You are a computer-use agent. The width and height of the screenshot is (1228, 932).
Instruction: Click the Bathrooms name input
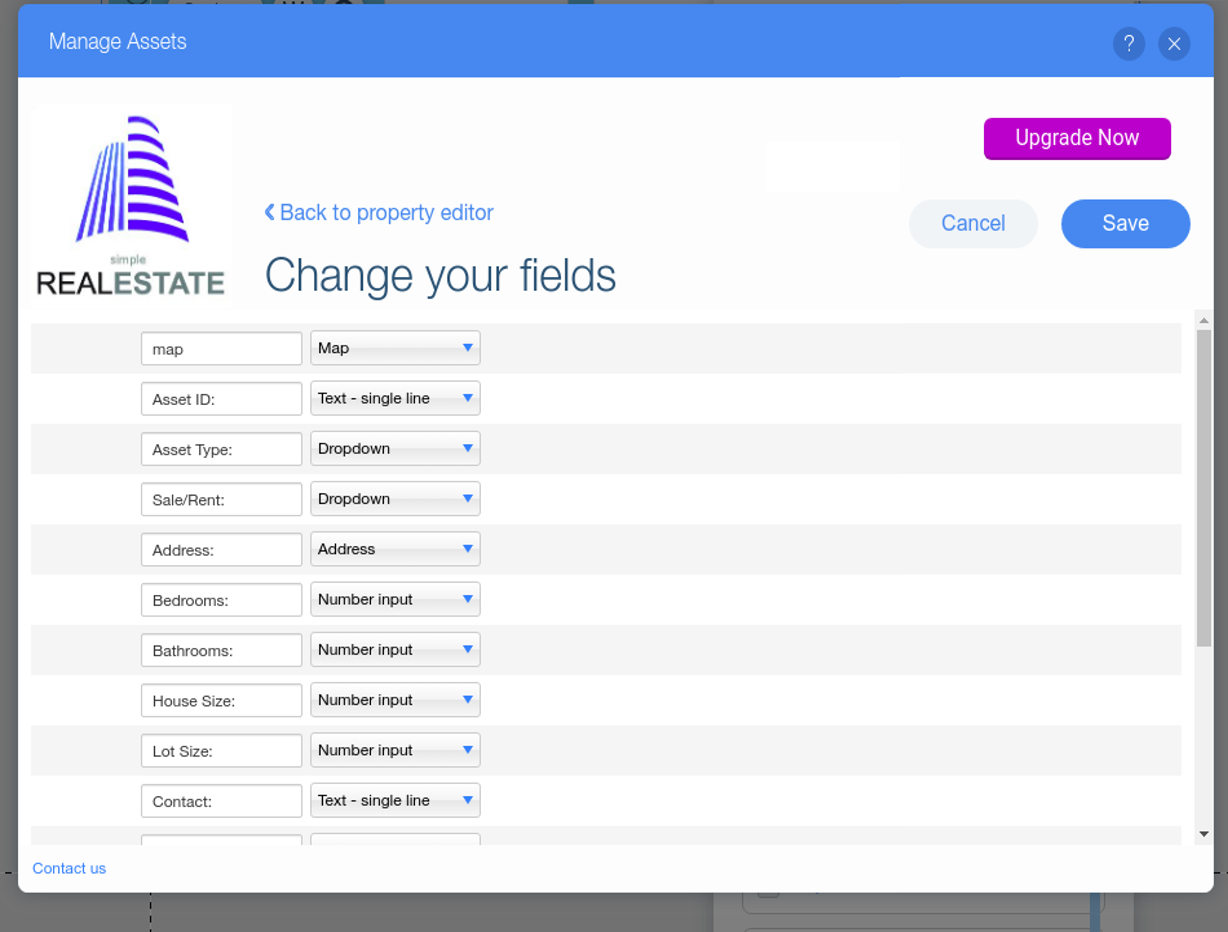point(221,650)
